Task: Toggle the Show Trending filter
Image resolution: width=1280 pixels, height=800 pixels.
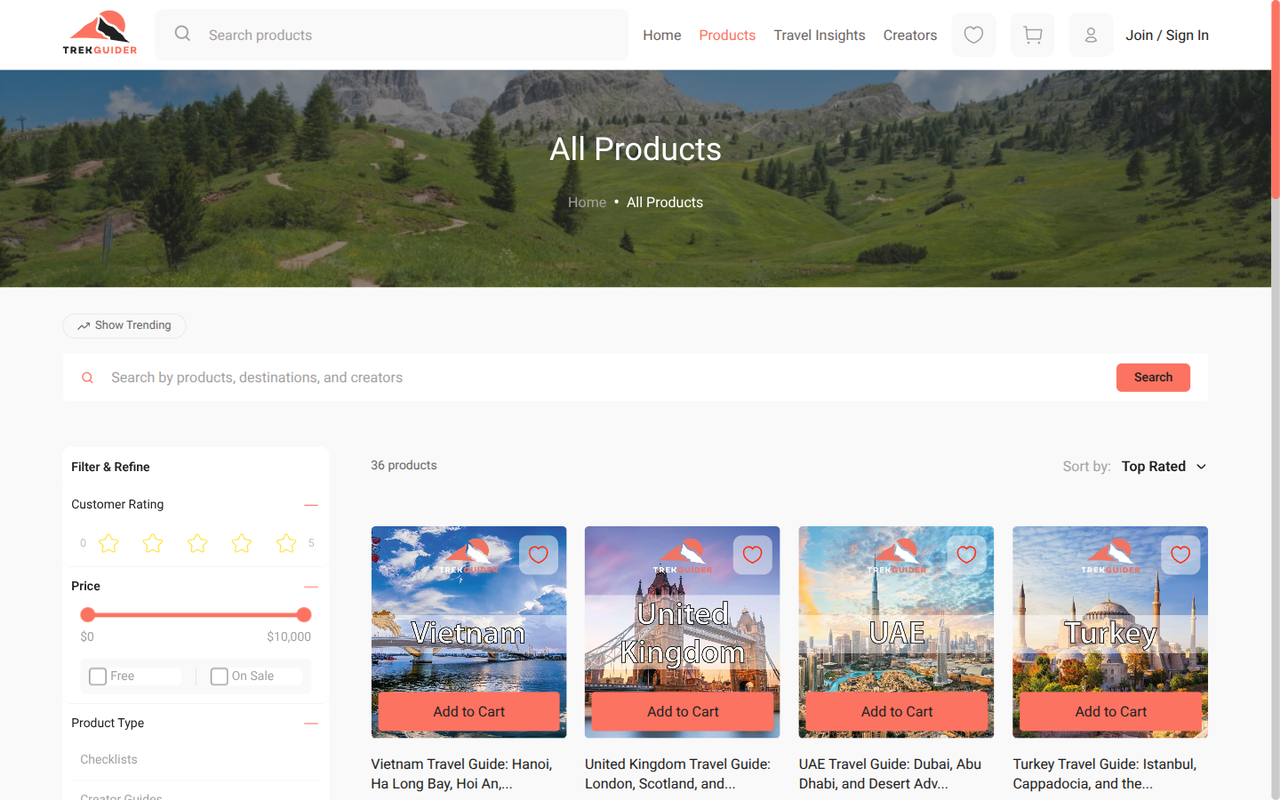Action: [x=124, y=326]
